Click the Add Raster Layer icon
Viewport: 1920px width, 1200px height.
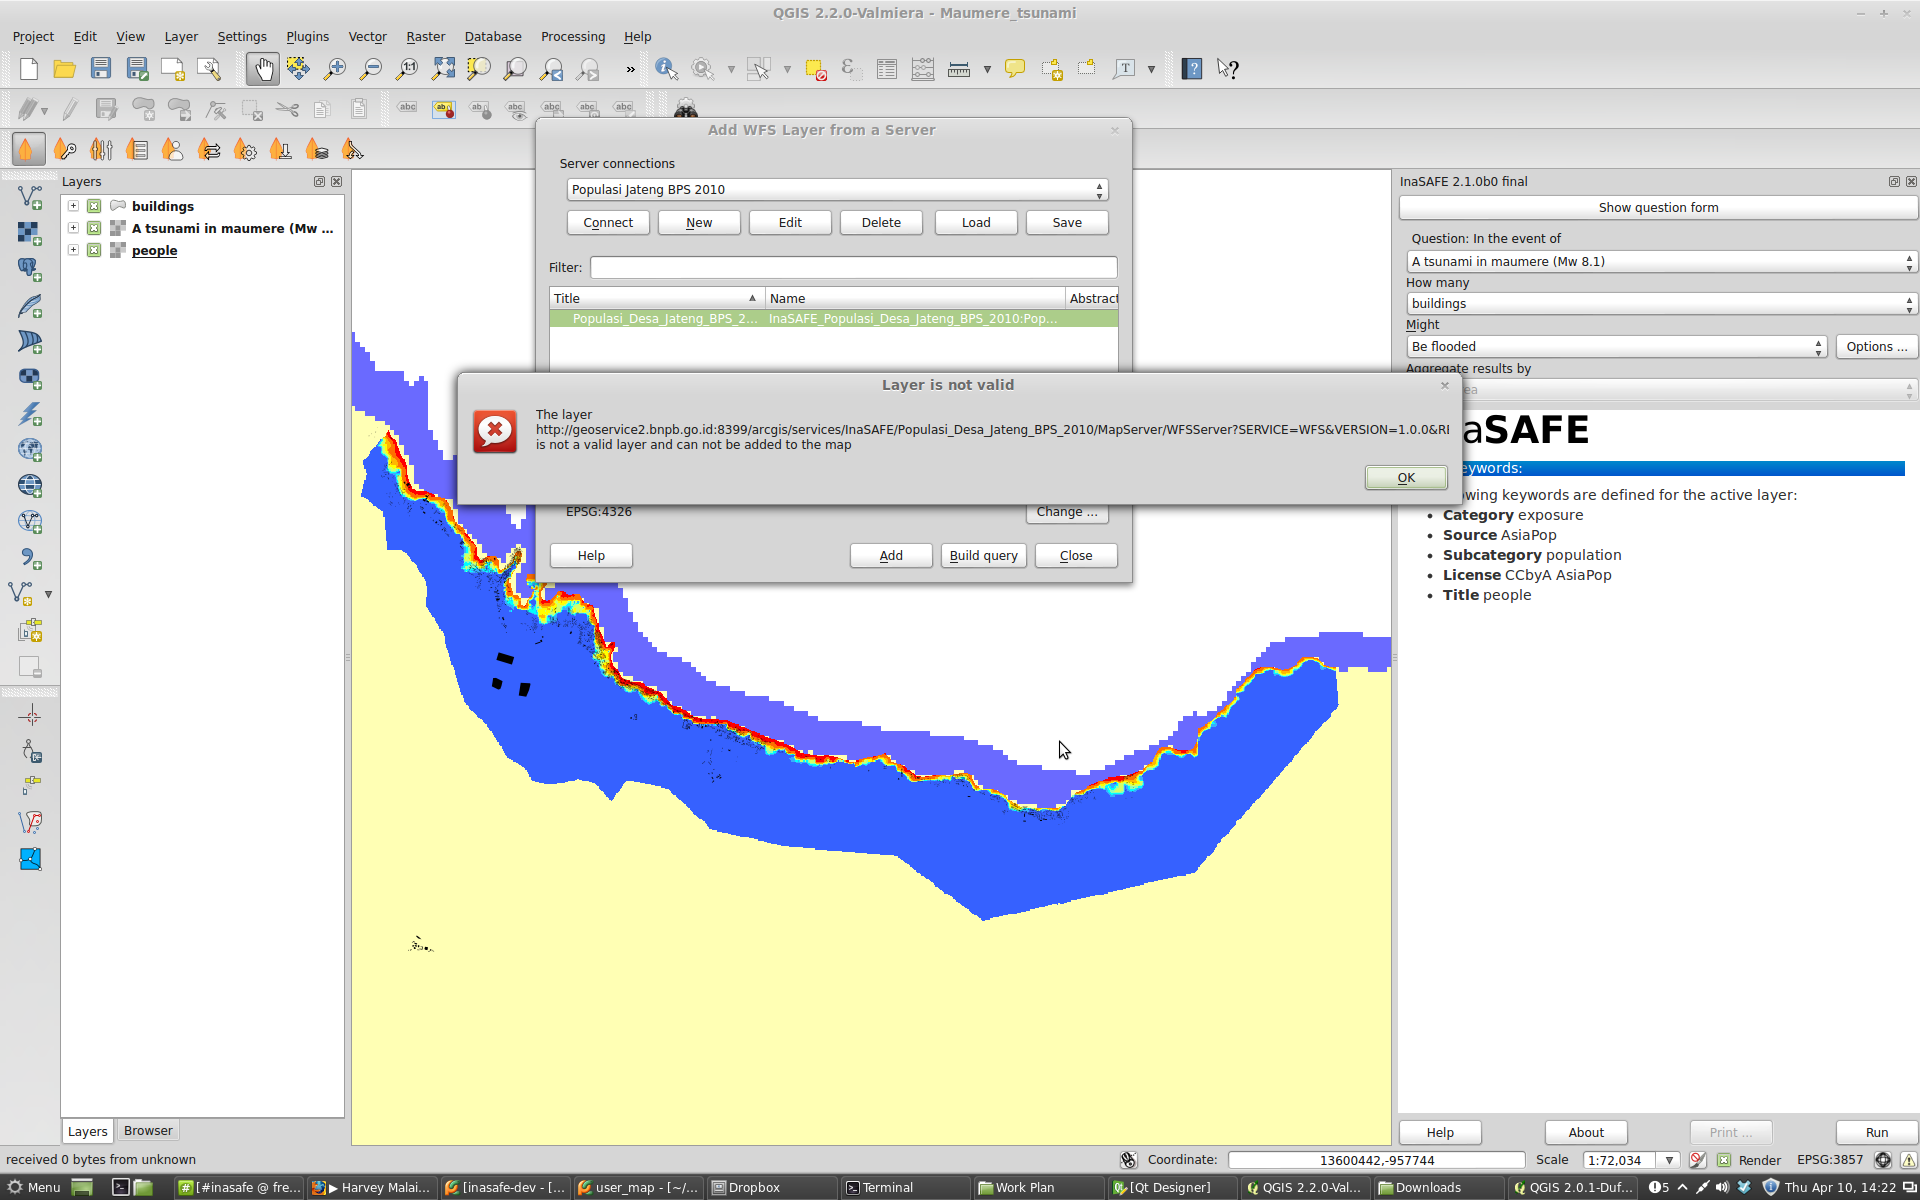(30, 233)
